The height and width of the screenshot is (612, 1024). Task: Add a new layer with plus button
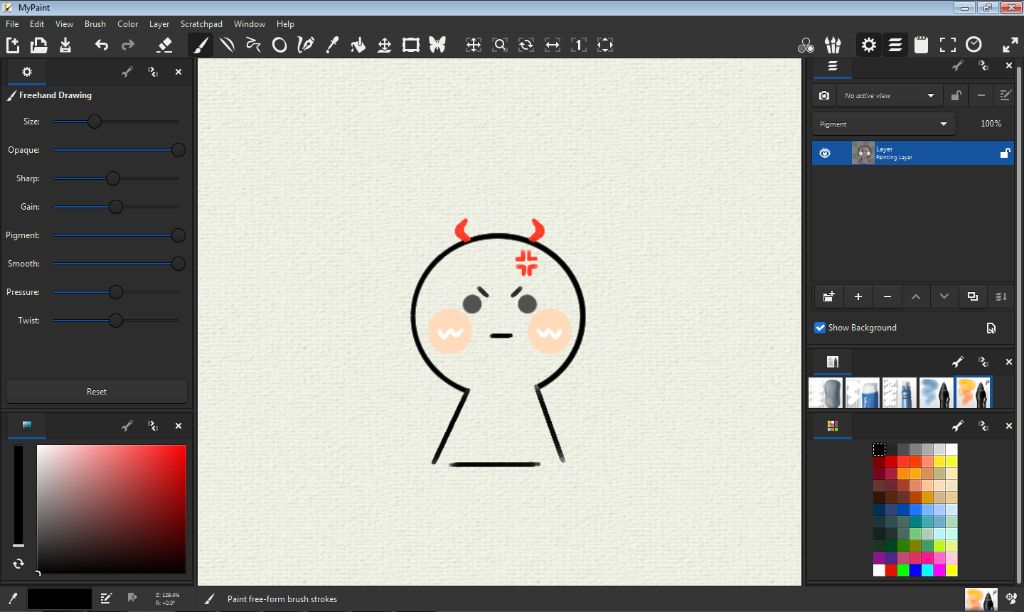[858, 297]
